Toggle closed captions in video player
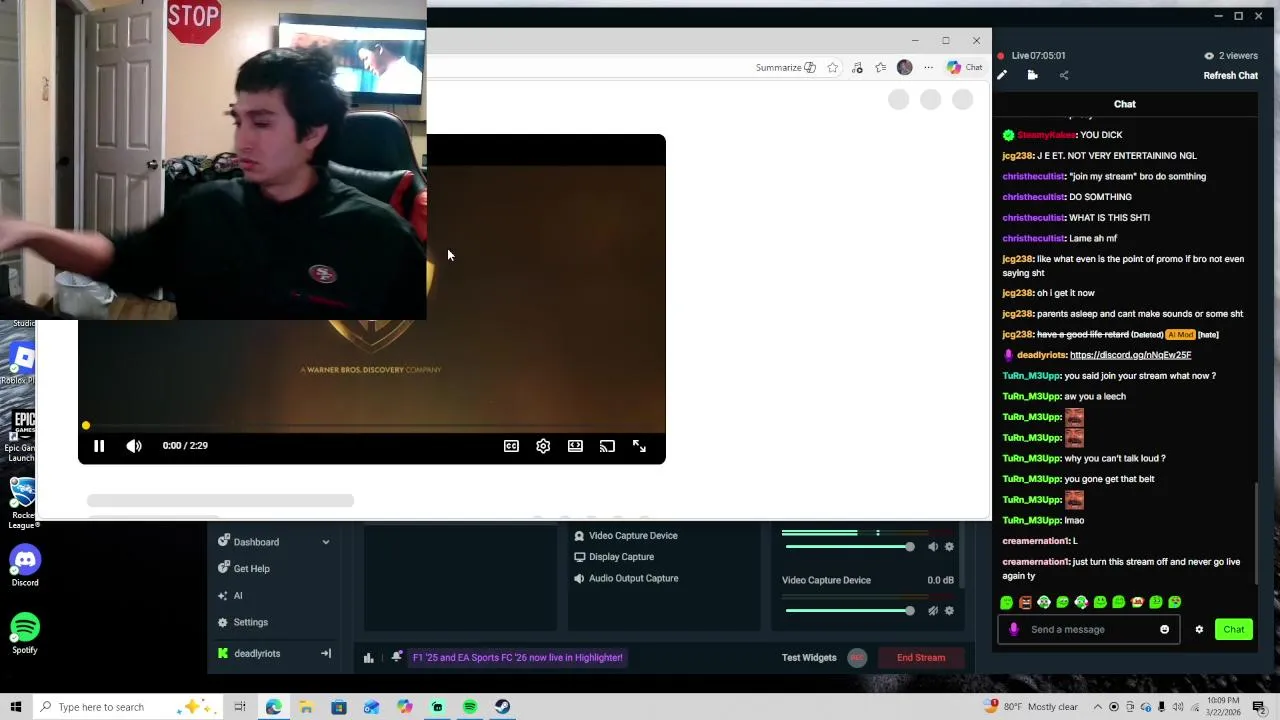The image size is (1280, 720). click(511, 446)
